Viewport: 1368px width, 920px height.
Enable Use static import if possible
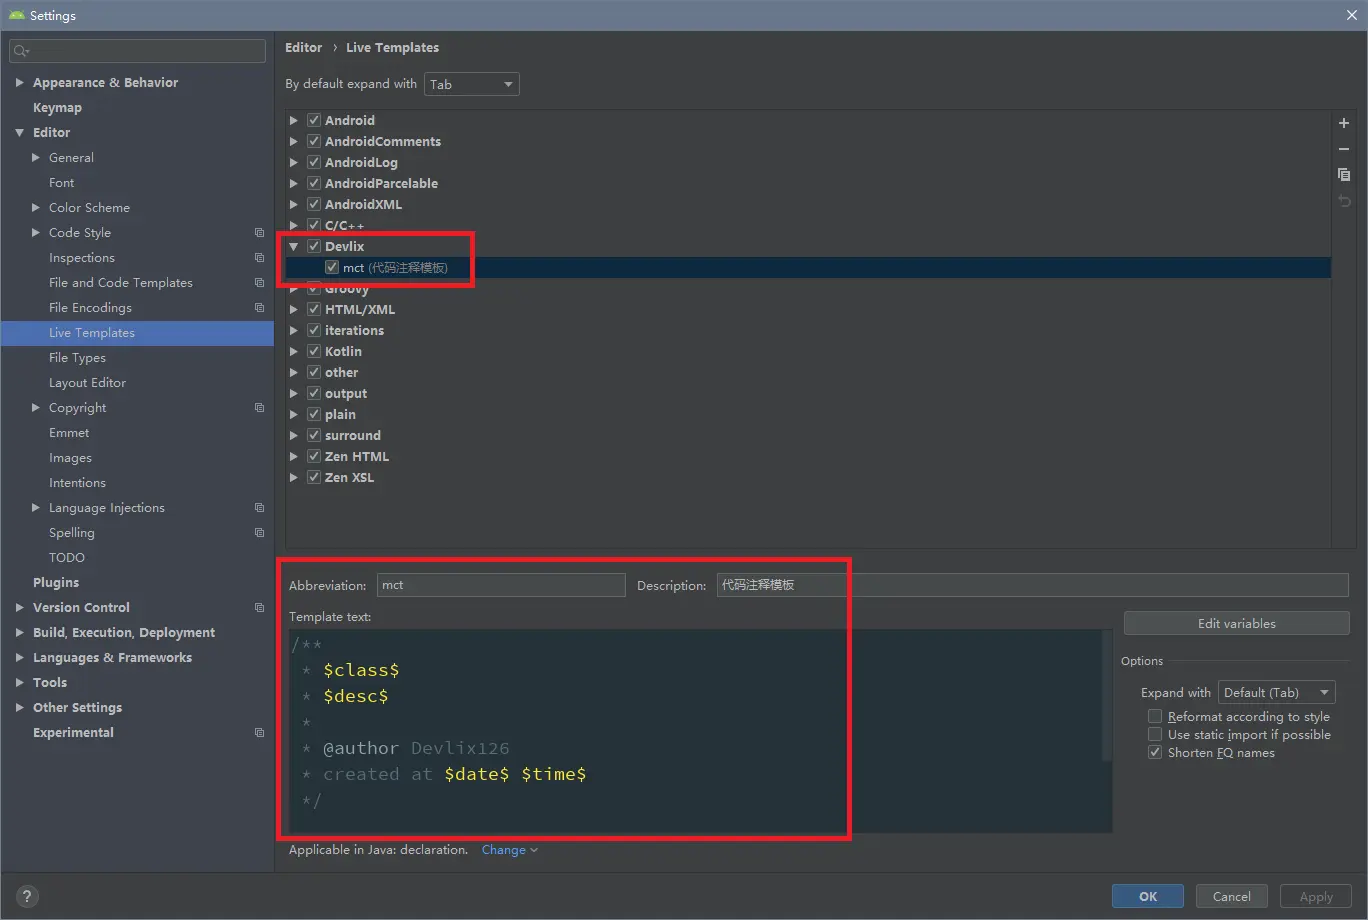(1155, 734)
